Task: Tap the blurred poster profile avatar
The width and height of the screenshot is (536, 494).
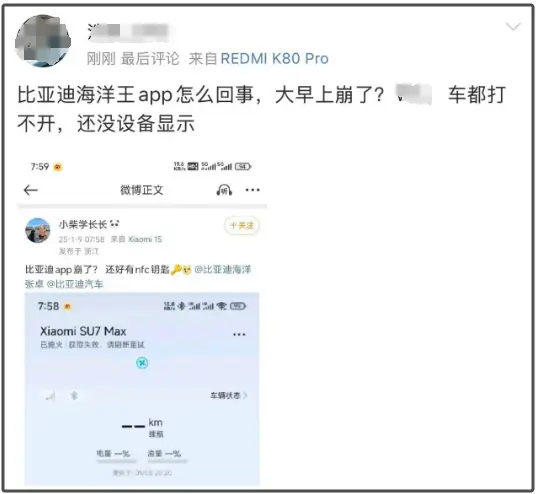Action: point(43,41)
